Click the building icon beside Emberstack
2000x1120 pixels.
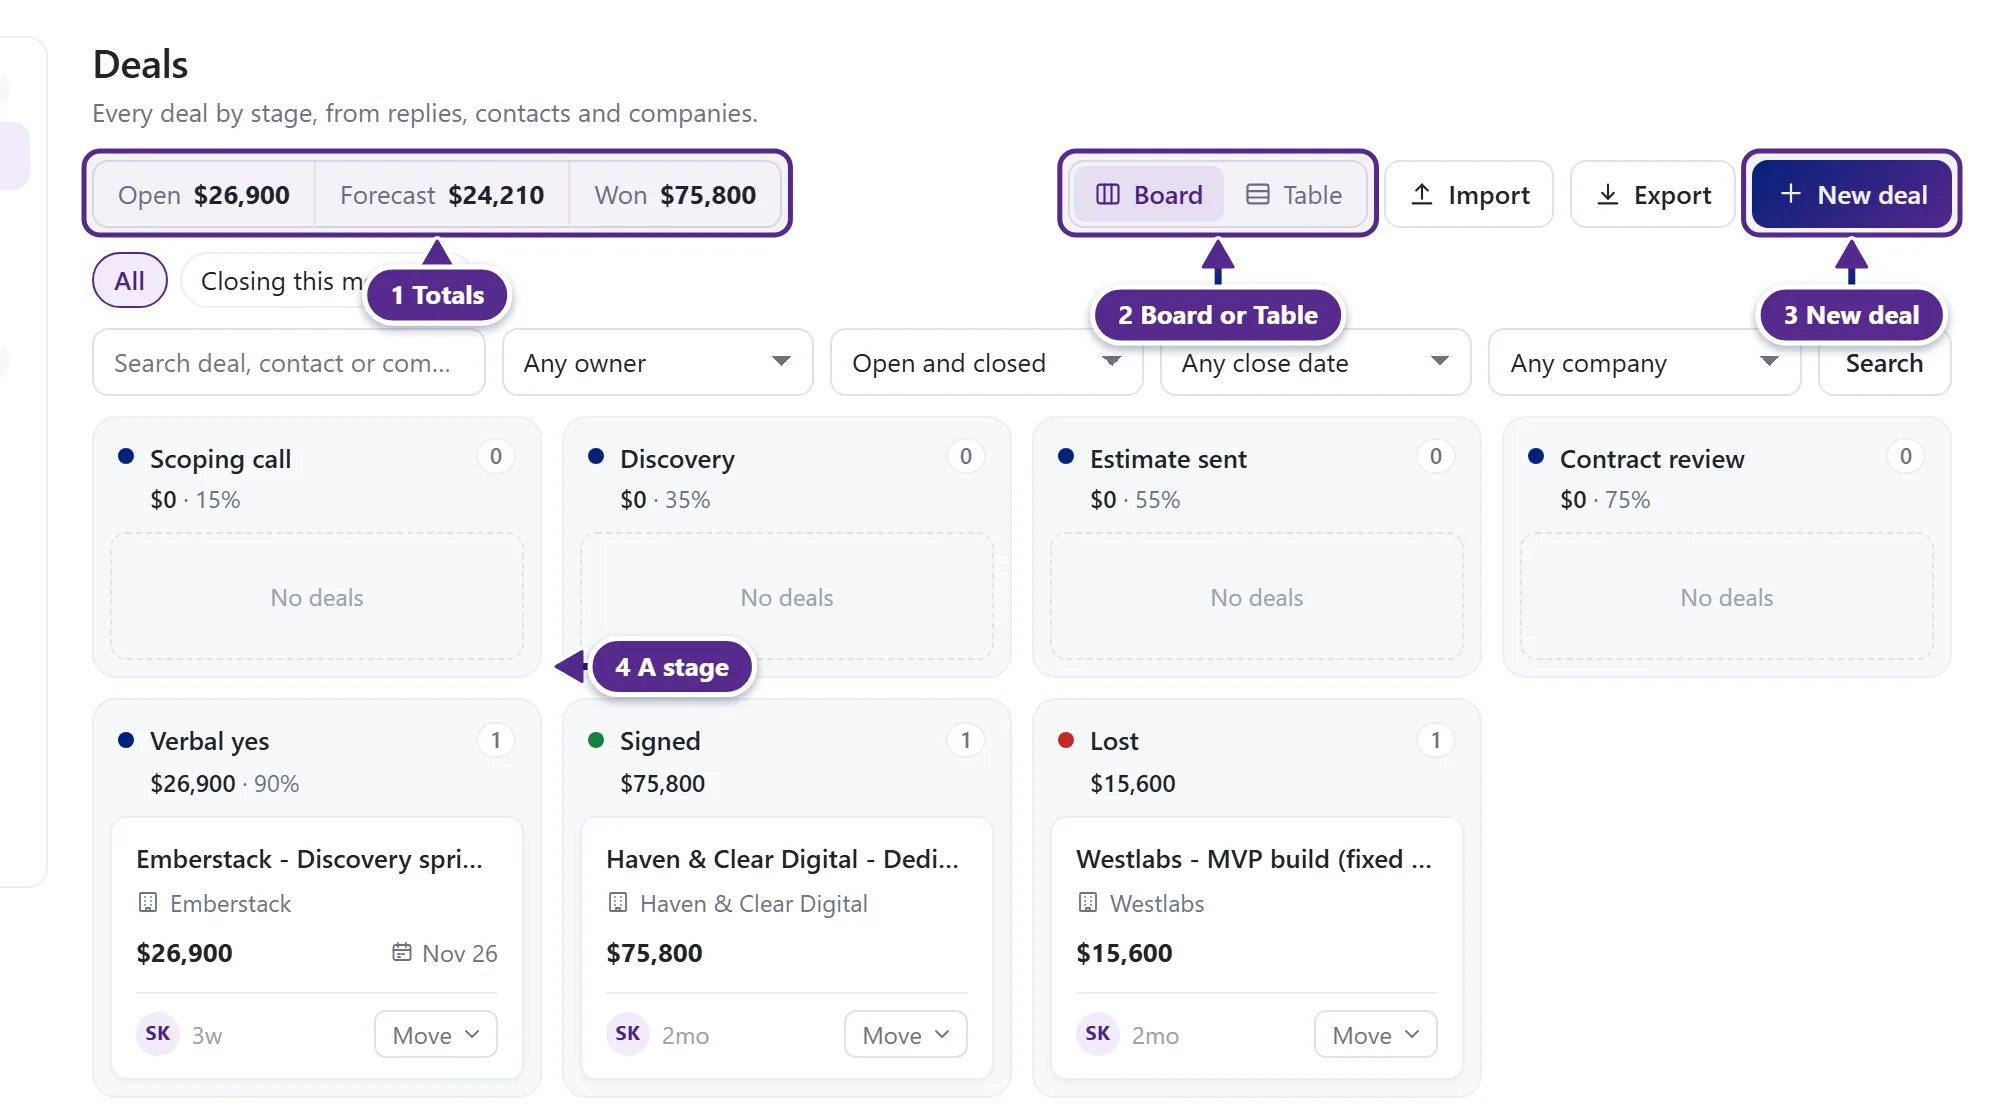pos(148,903)
